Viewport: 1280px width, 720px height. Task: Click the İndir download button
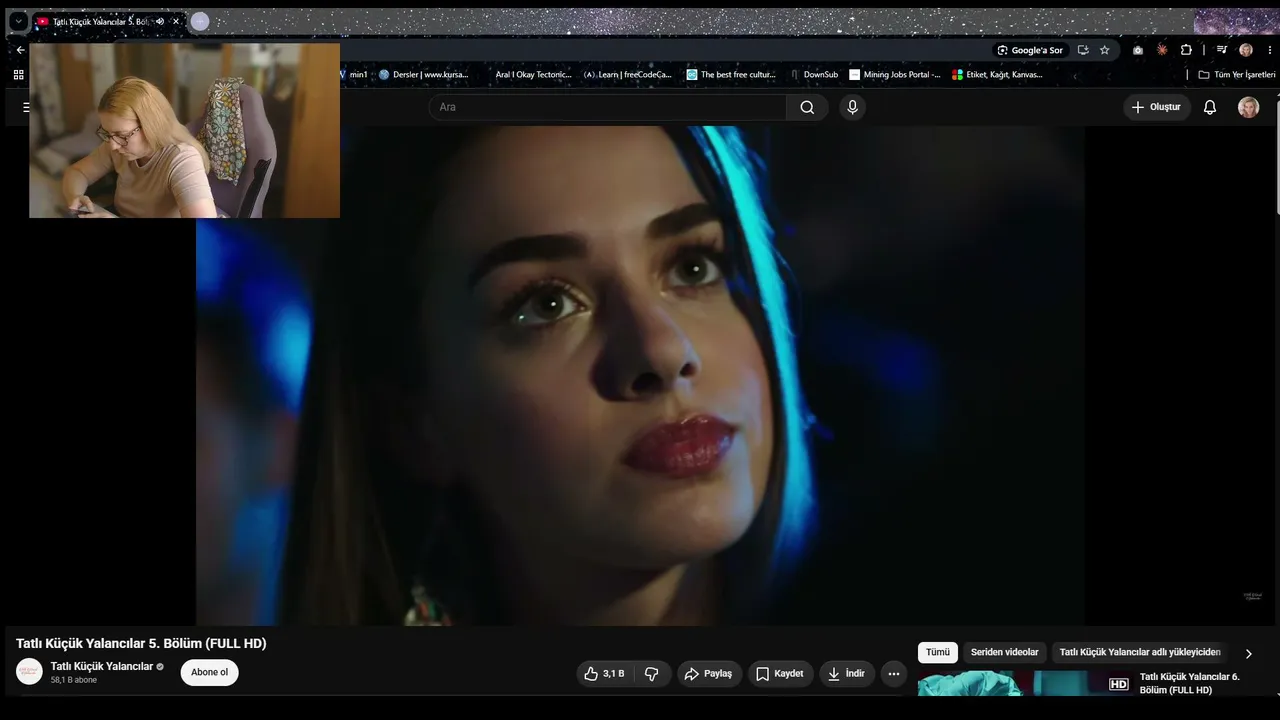click(847, 674)
